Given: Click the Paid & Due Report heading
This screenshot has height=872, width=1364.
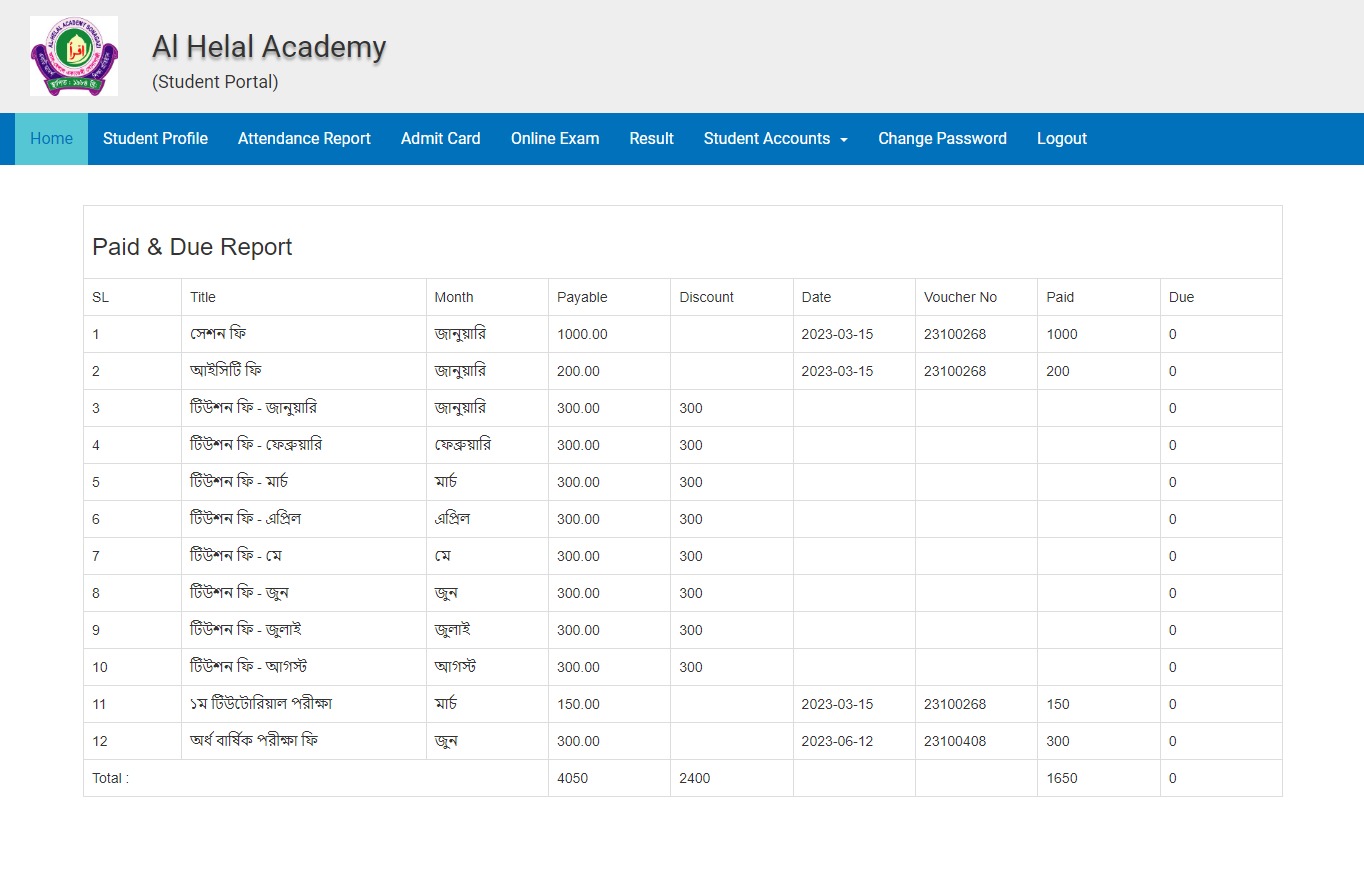Looking at the screenshot, I should click(192, 247).
